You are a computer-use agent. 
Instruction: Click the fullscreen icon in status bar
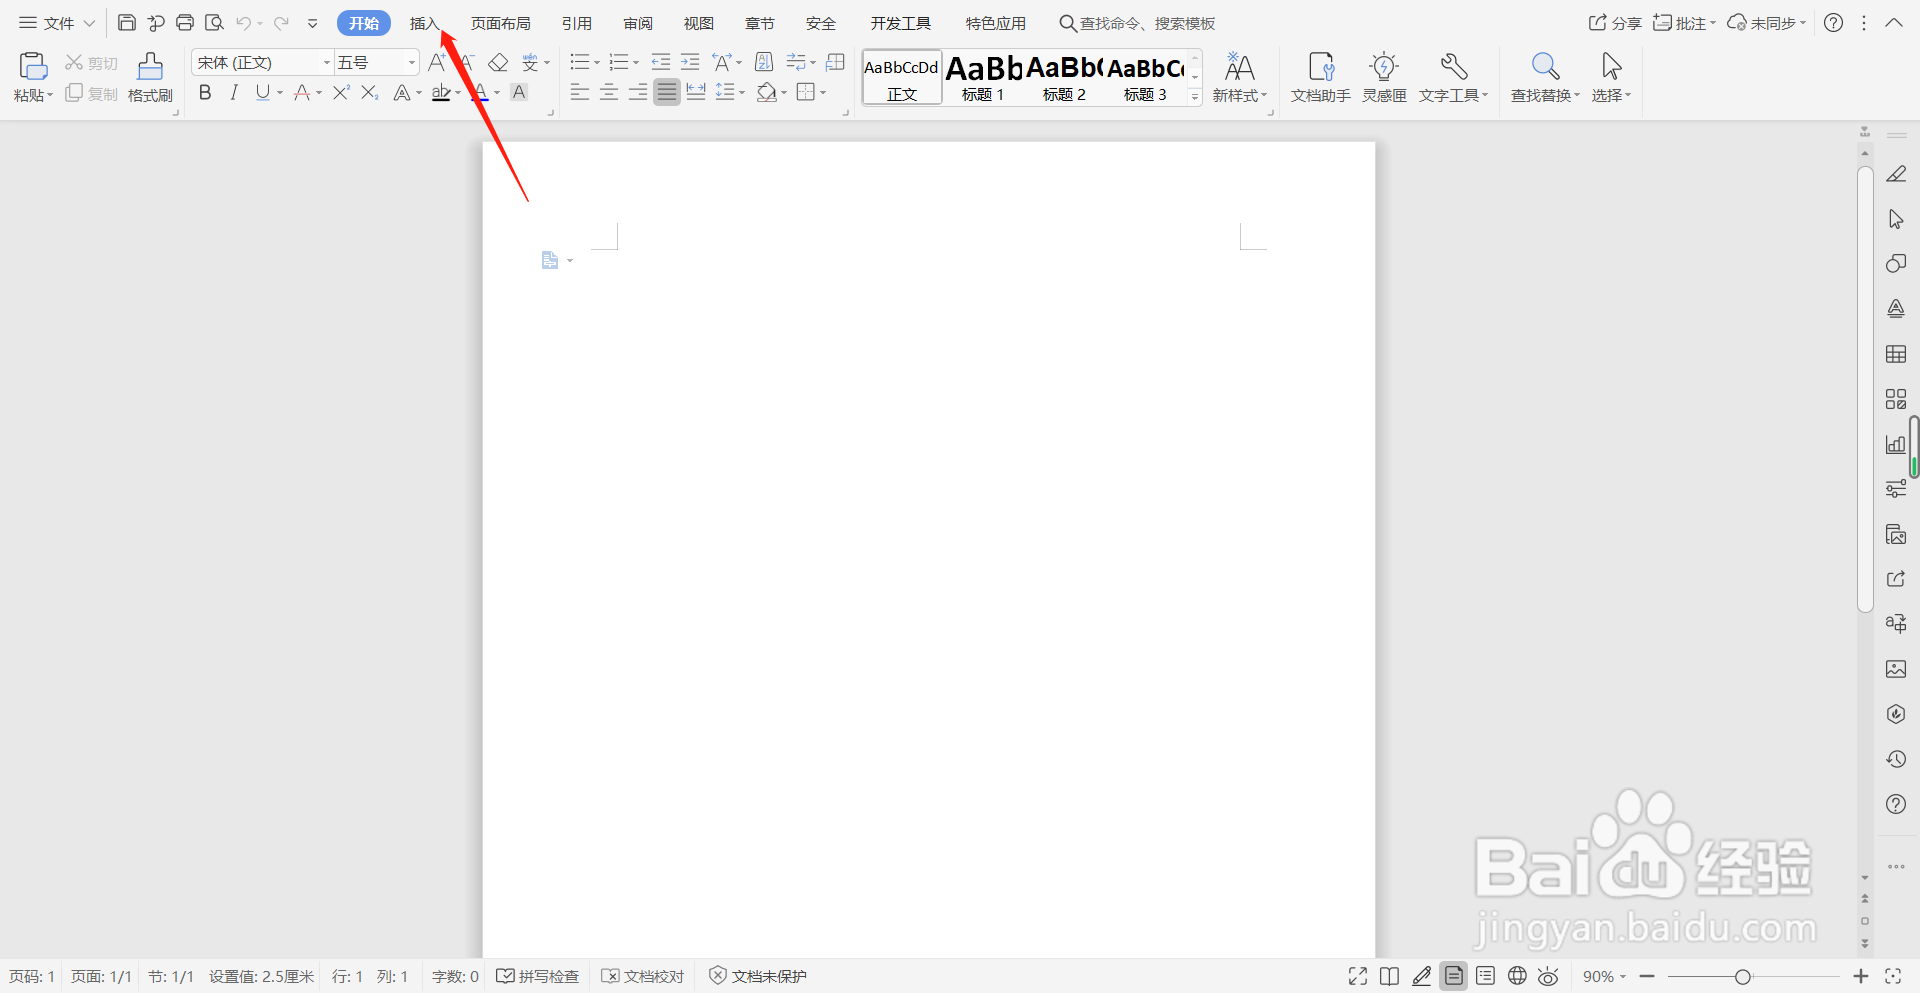(1357, 976)
